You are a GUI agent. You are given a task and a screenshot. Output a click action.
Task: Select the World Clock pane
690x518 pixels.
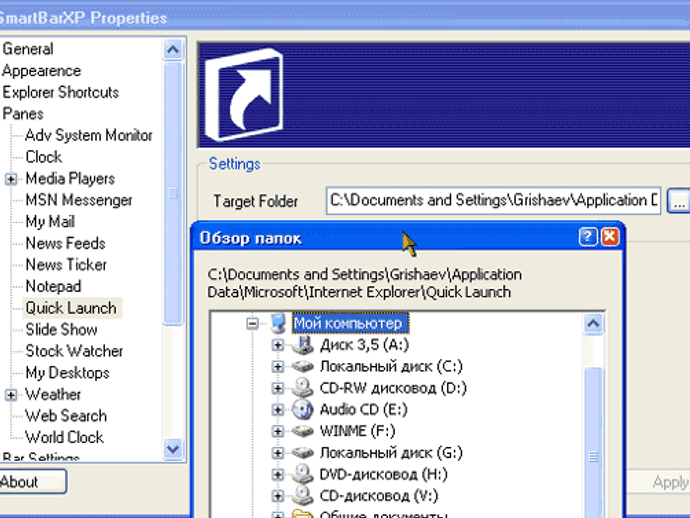click(x=64, y=437)
